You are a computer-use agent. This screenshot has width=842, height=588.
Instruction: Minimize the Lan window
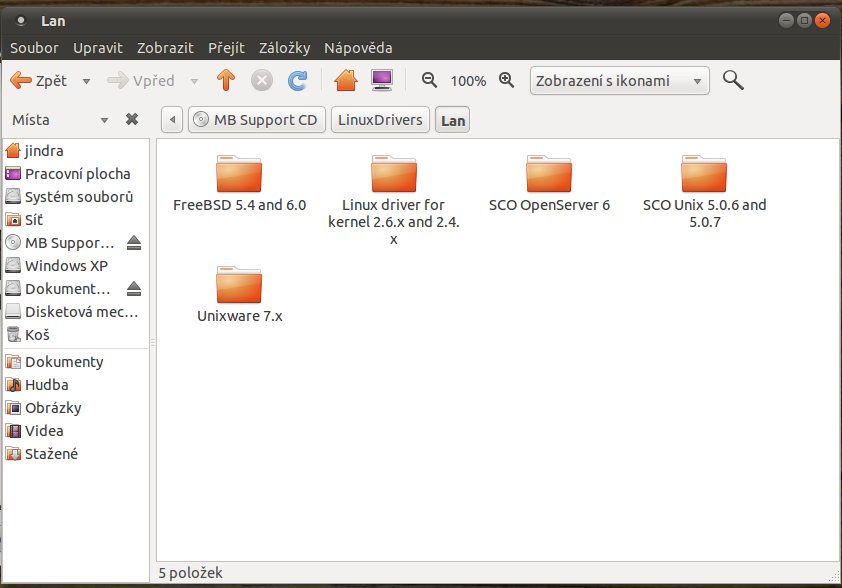[786, 20]
